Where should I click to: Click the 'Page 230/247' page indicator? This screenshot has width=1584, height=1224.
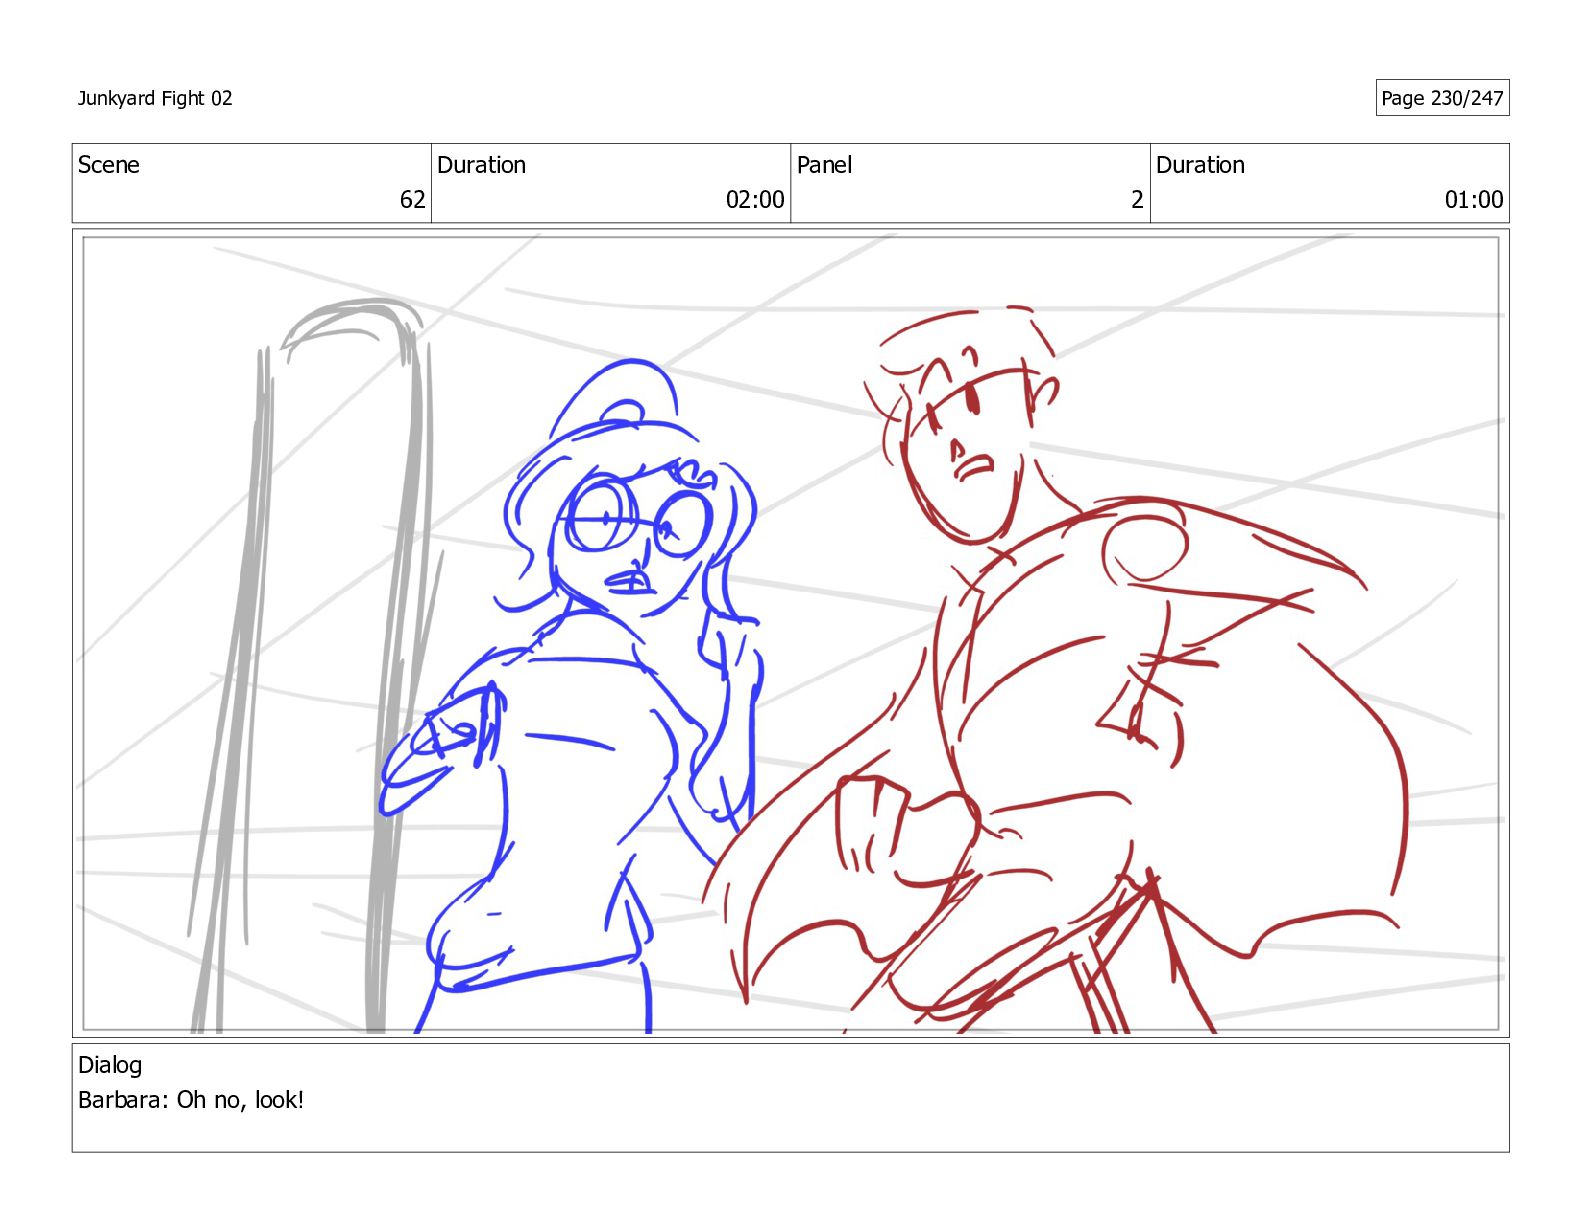click(1442, 98)
